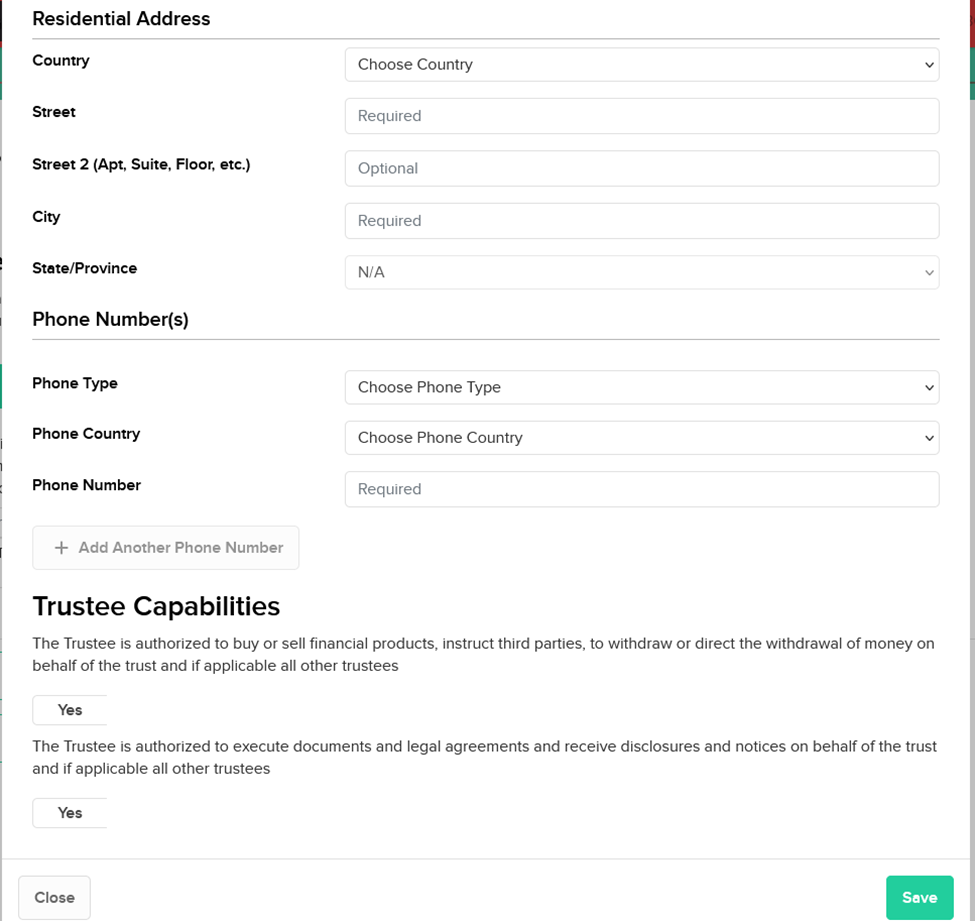Screen dimensions: 975x921
Task: Click the plus icon for another phone number
Action: tap(61, 548)
